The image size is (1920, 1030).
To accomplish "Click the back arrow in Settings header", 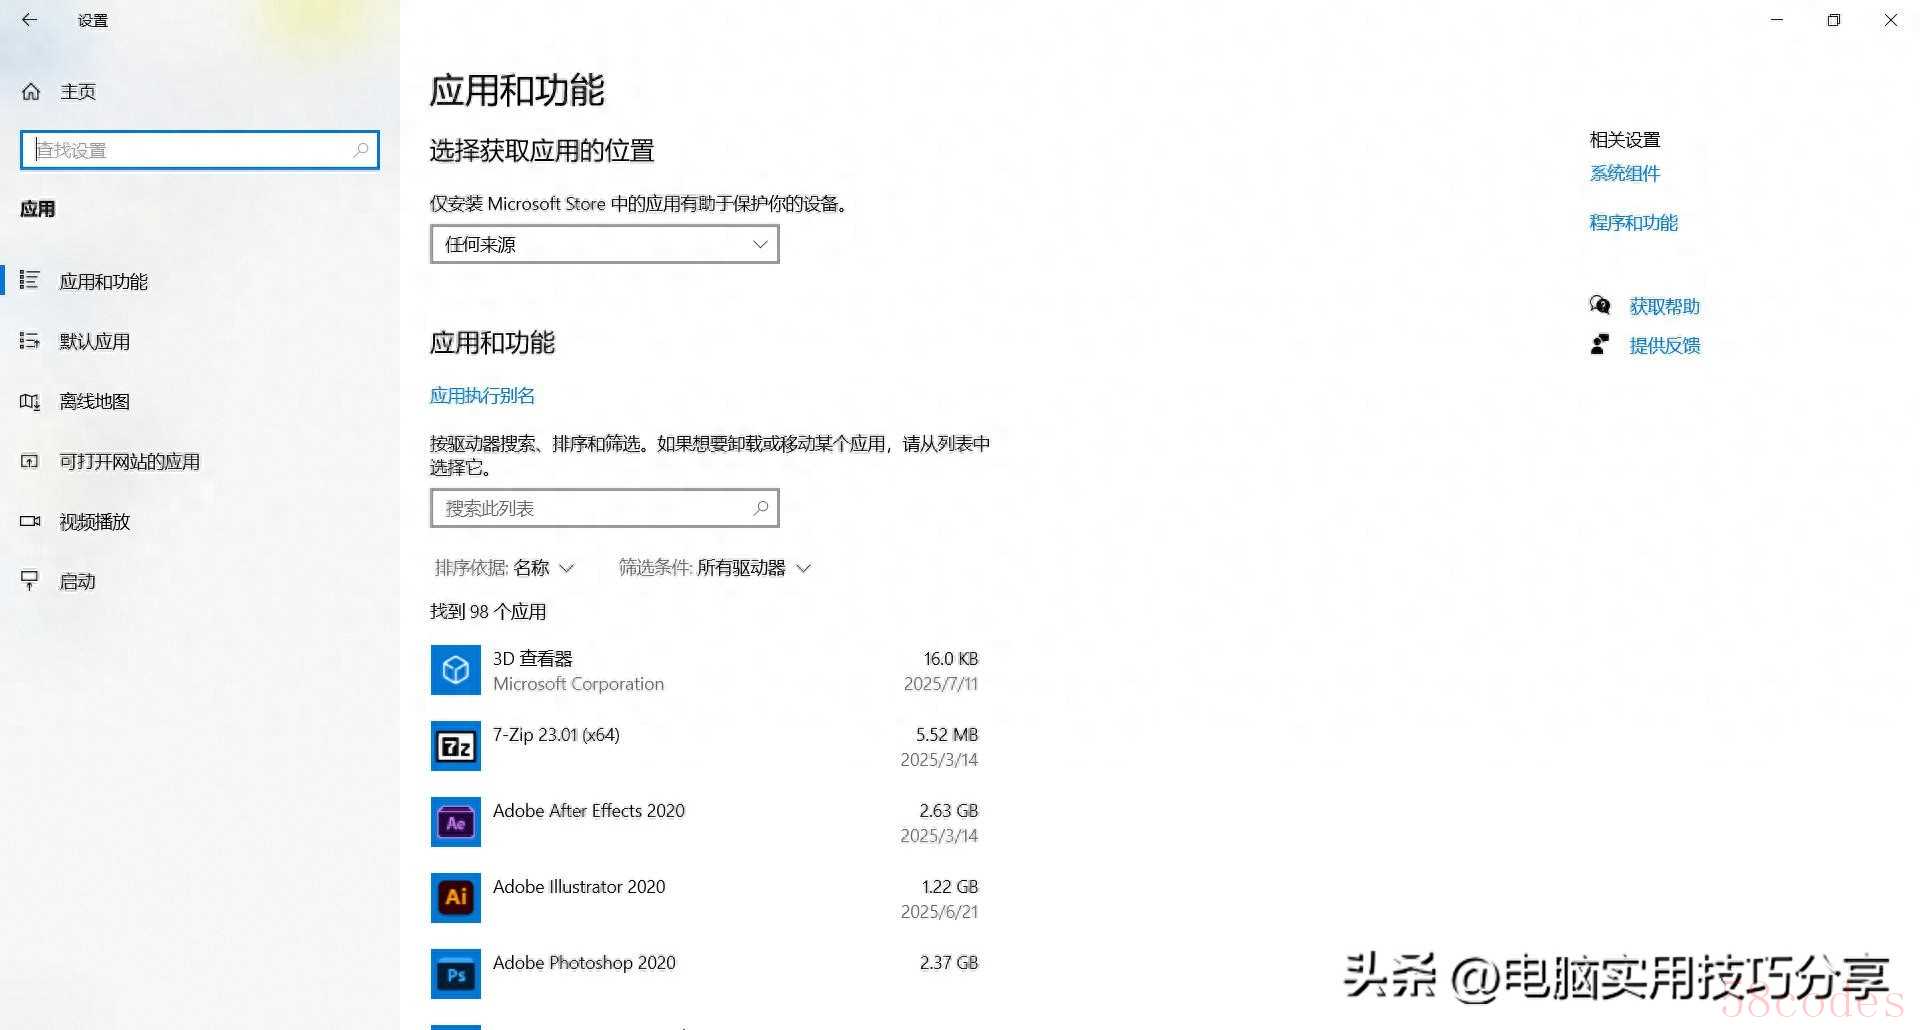I will [x=29, y=20].
